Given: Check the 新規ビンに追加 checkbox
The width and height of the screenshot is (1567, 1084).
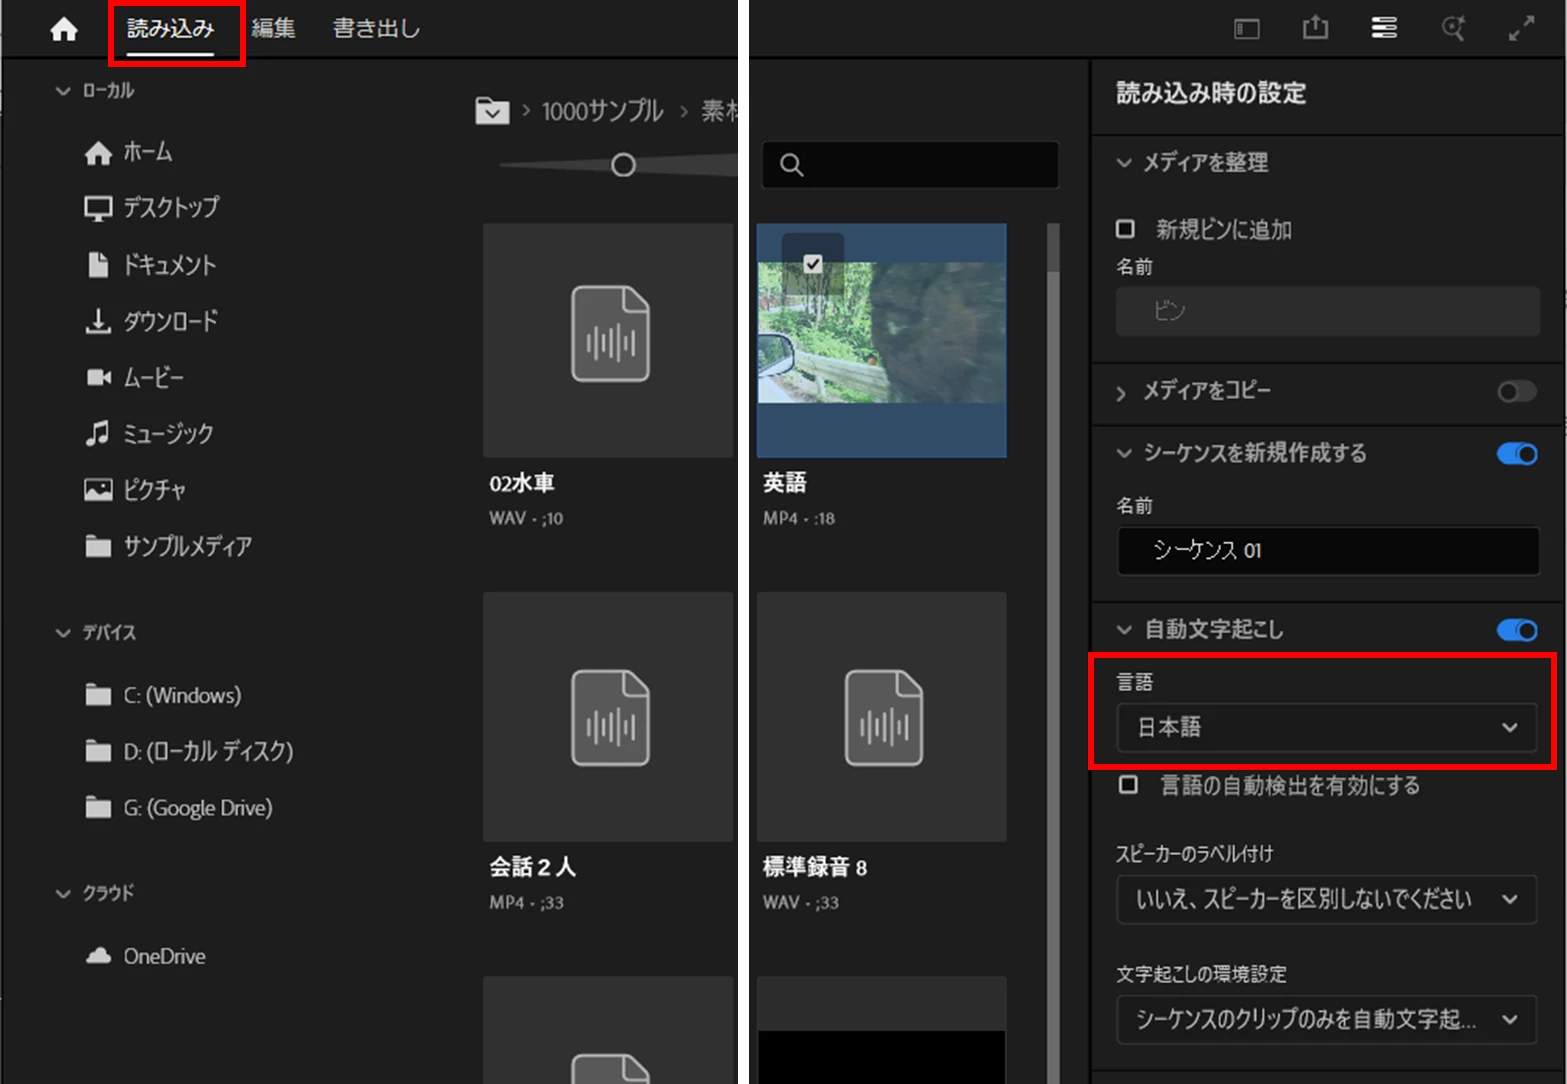Looking at the screenshot, I should pos(1125,229).
